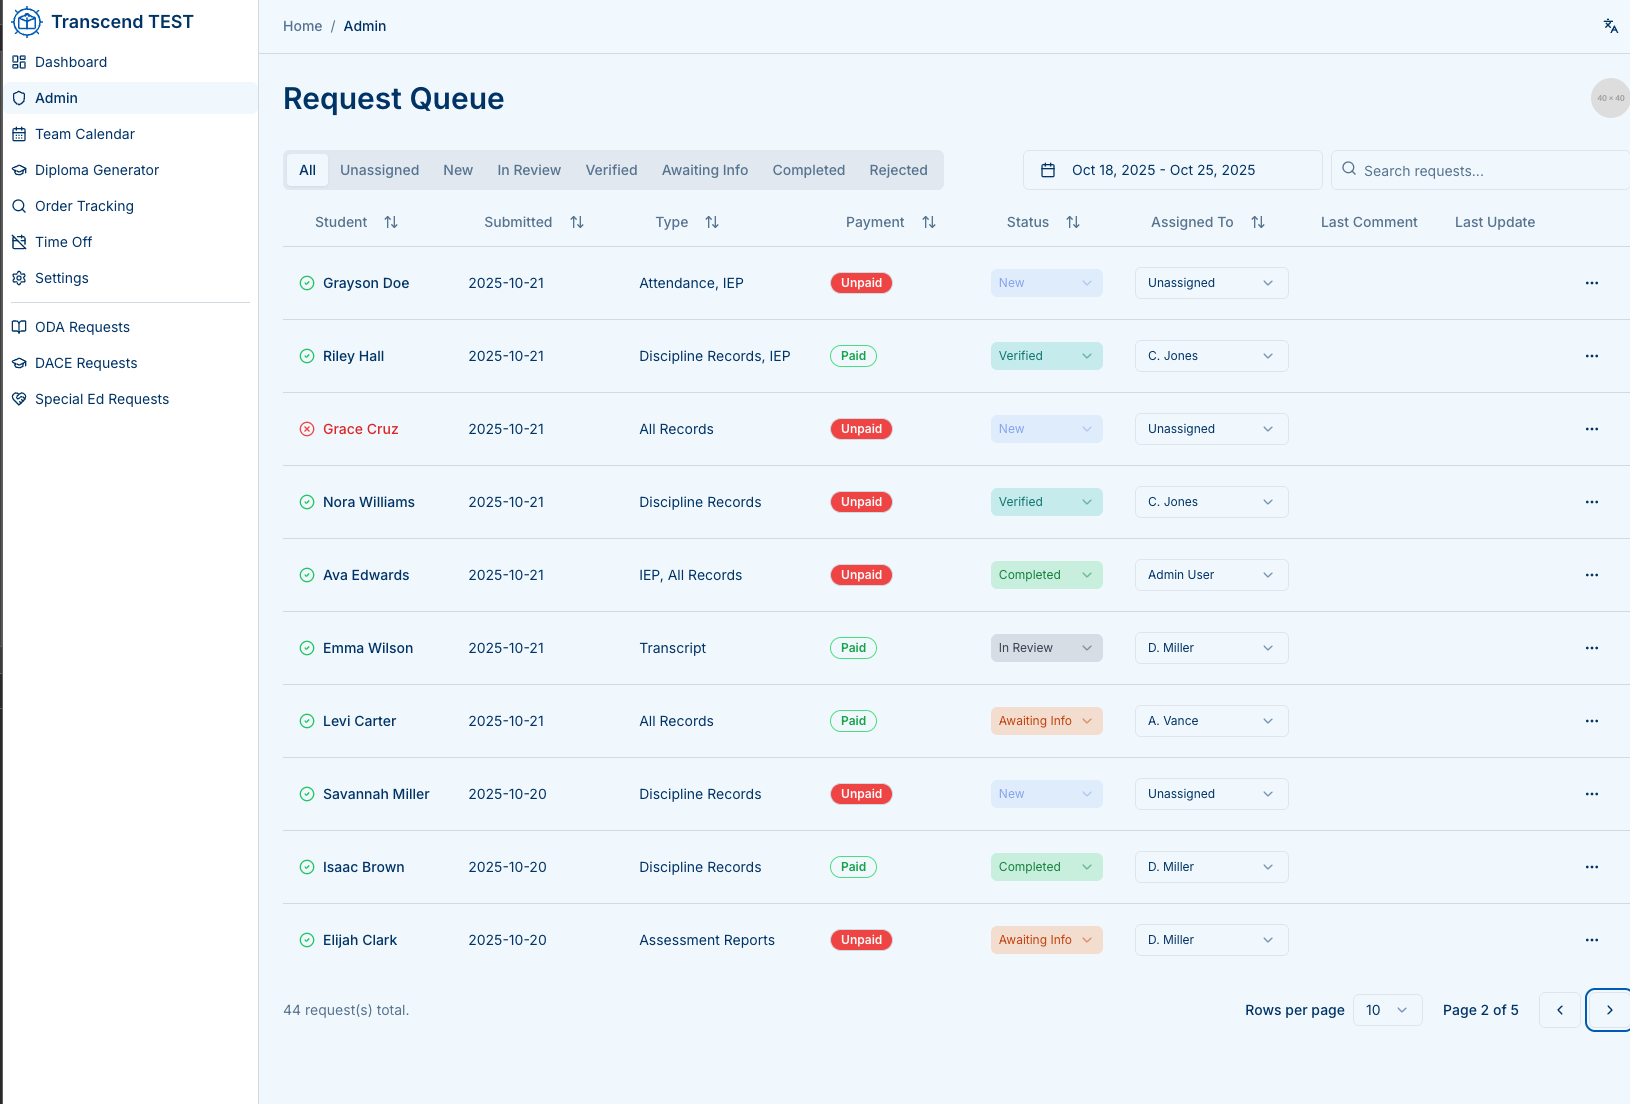
Task: Click the translate language icon top right
Action: tap(1610, 26)
